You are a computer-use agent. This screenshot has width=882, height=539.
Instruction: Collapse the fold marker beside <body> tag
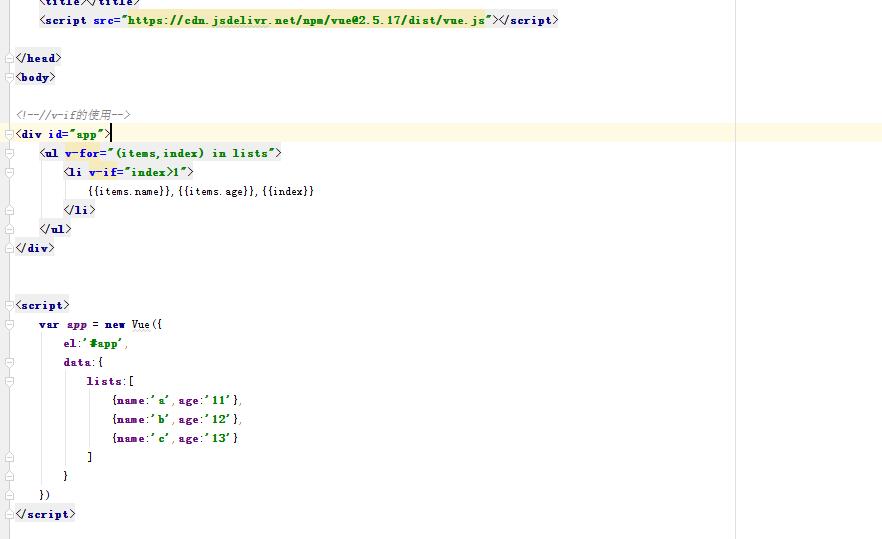click(9, 77)
